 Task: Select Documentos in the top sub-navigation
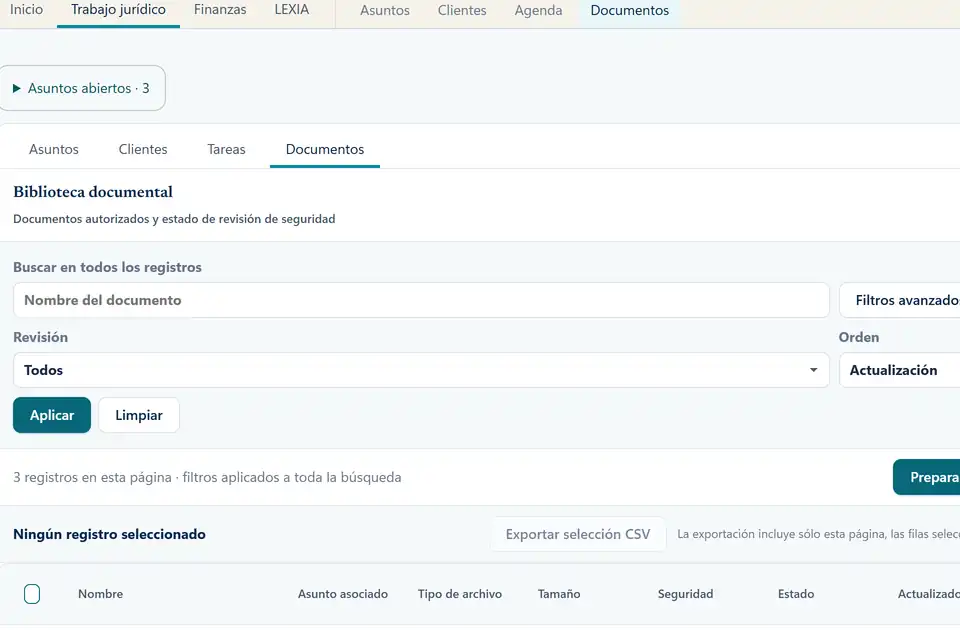pos(629,10)
